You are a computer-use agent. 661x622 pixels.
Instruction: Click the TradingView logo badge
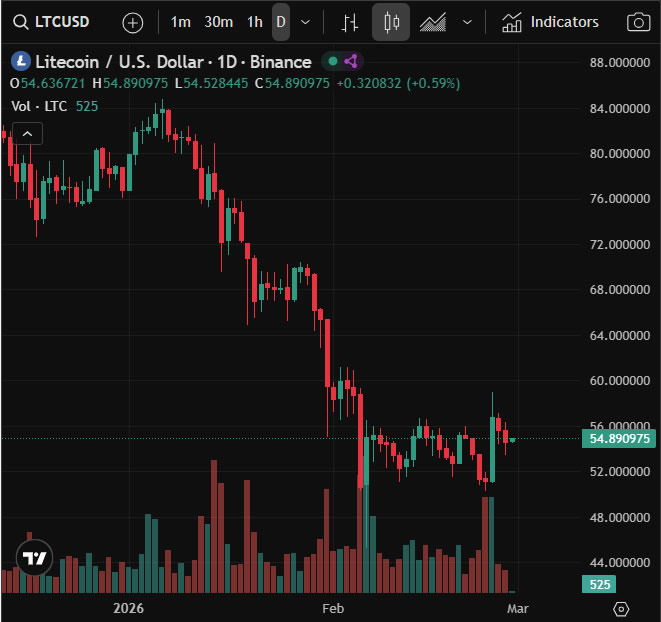(35, 557)
